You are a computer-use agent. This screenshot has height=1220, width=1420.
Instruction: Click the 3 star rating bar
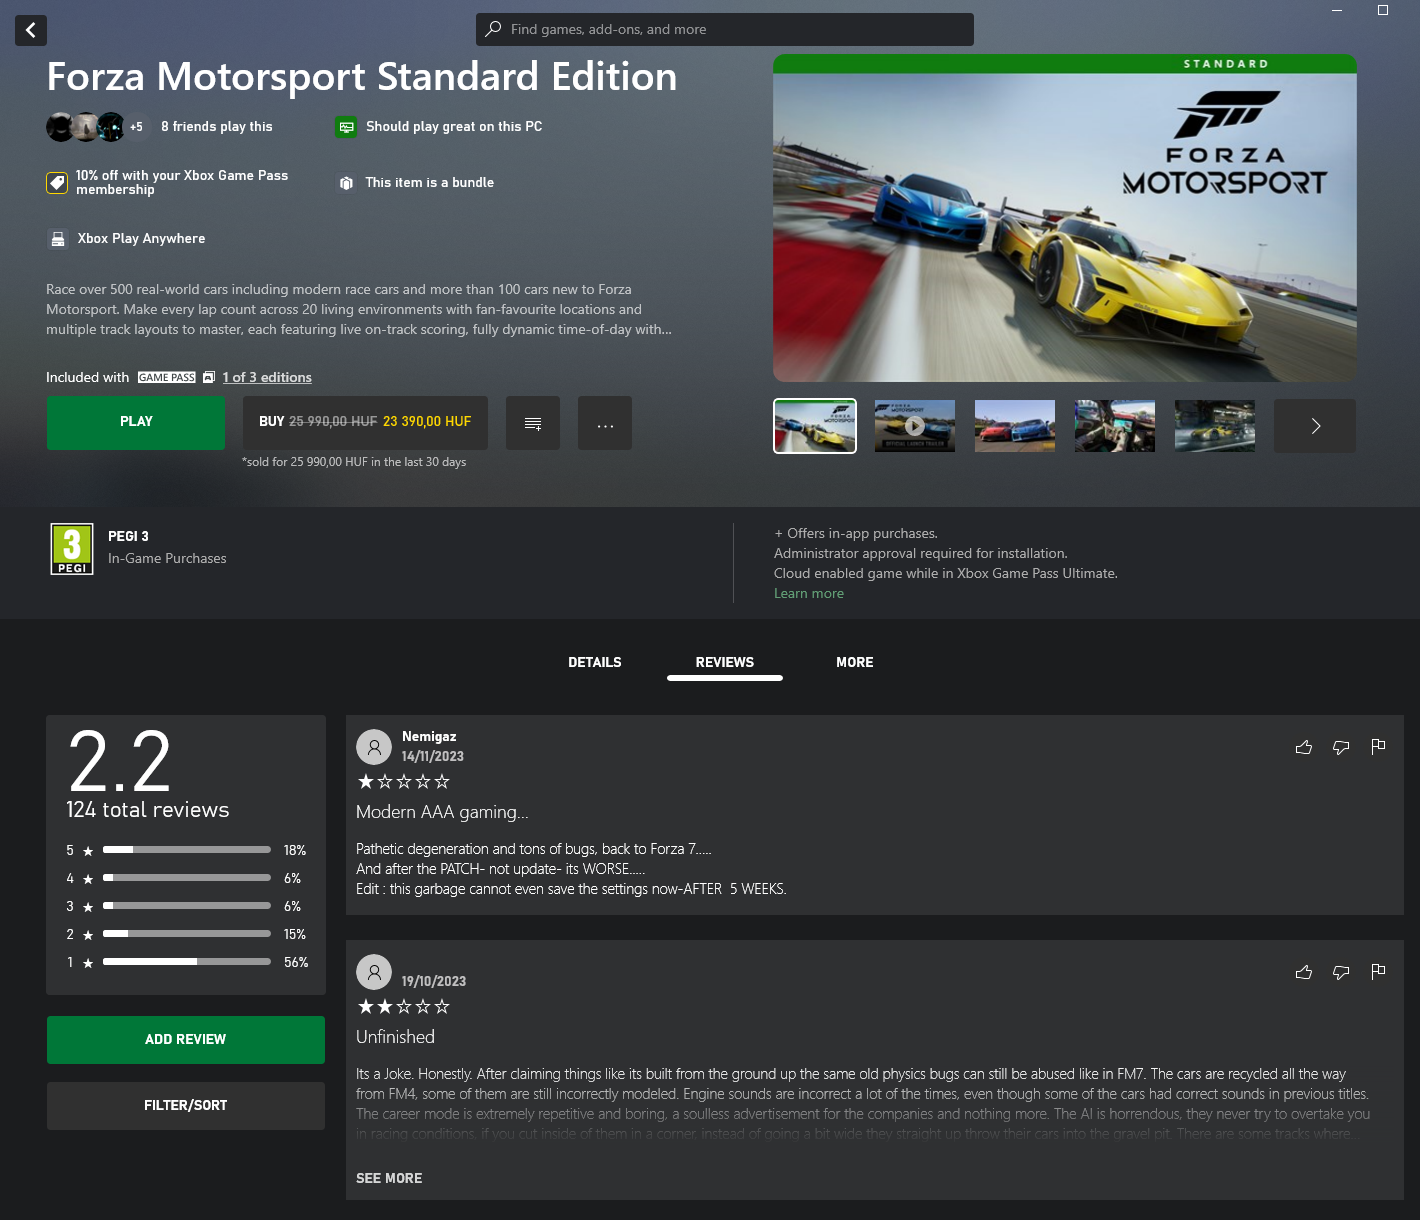click(187, 906)
